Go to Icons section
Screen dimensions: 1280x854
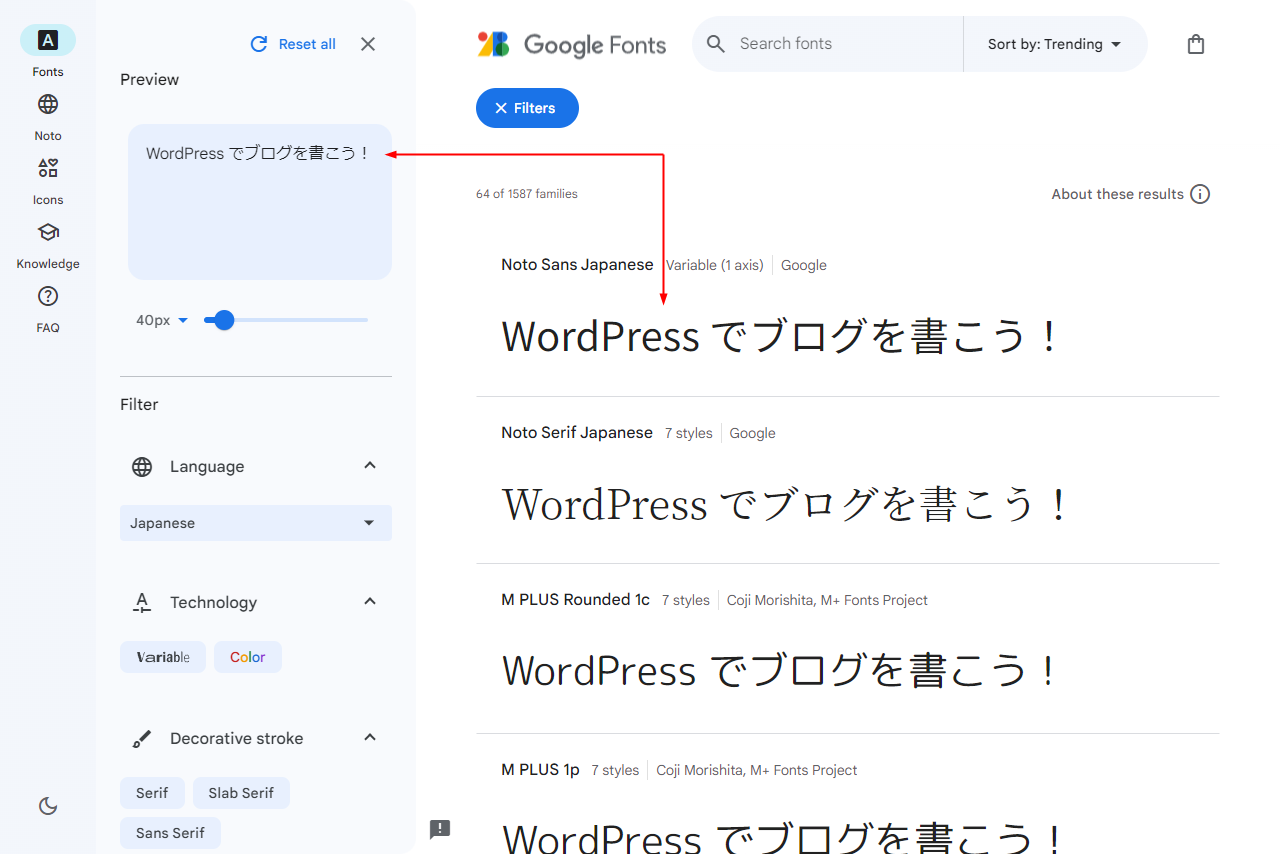48,168
